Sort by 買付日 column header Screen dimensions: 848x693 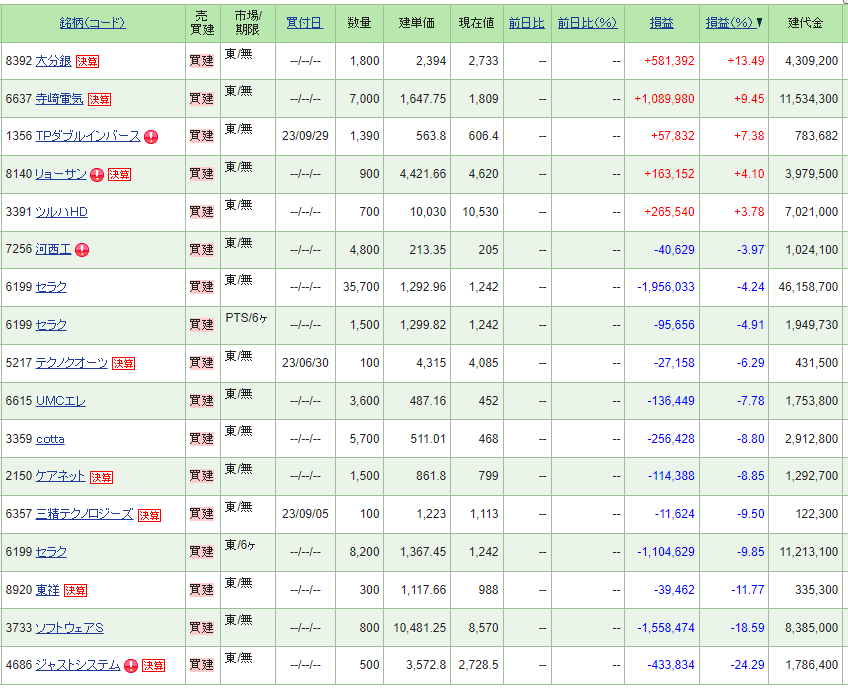coord(304,23)
